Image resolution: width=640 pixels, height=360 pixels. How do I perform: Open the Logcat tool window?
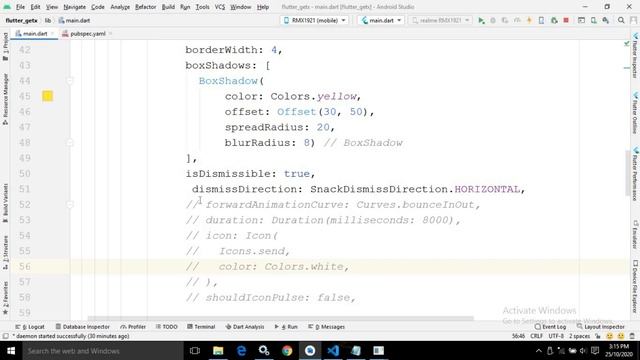point(30,327)
